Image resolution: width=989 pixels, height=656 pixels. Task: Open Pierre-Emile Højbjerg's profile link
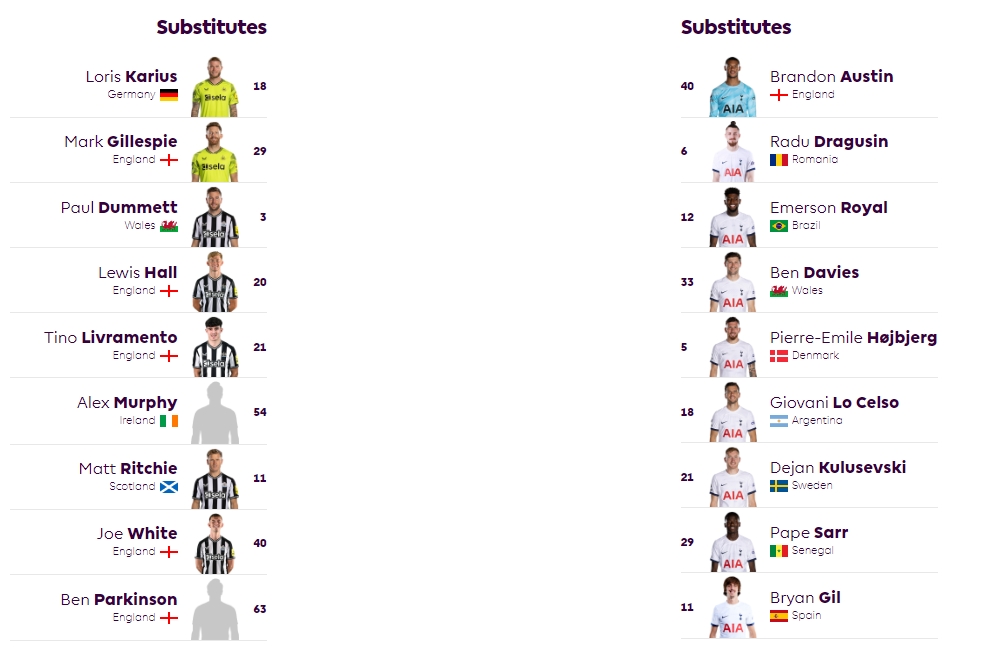click(853, 337)
